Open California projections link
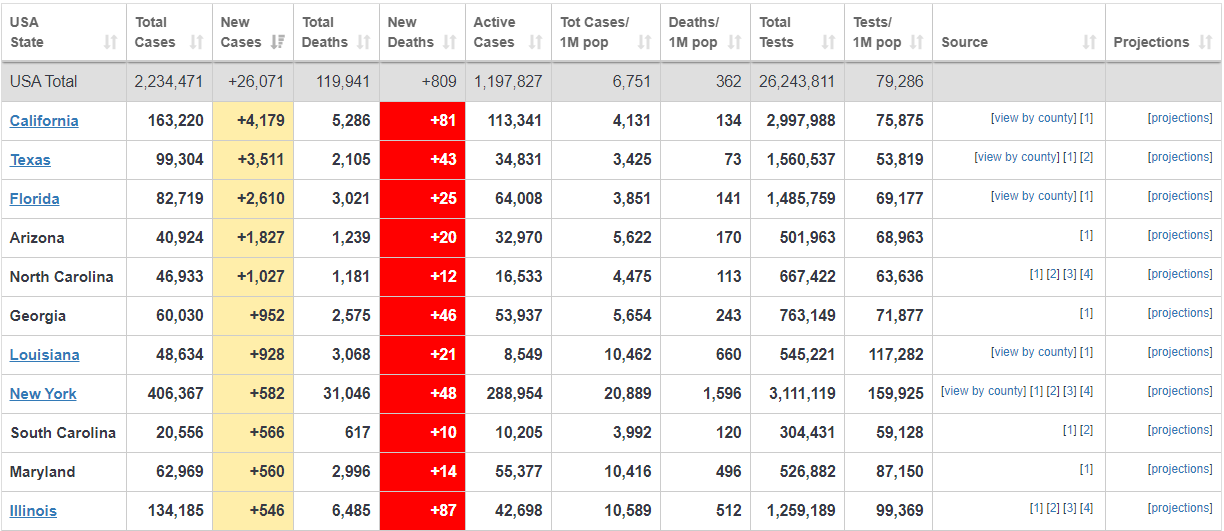 (1180, 118)
